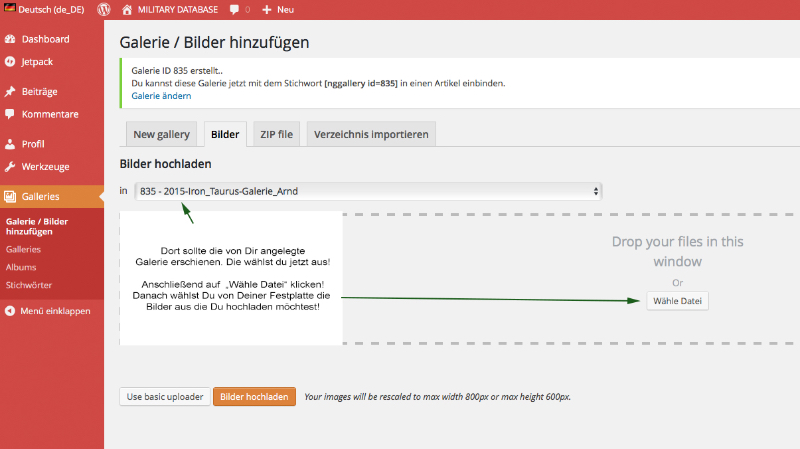
Task: Click the page title Galerie / Bilder hinzufügen
Action: [214, 42]
